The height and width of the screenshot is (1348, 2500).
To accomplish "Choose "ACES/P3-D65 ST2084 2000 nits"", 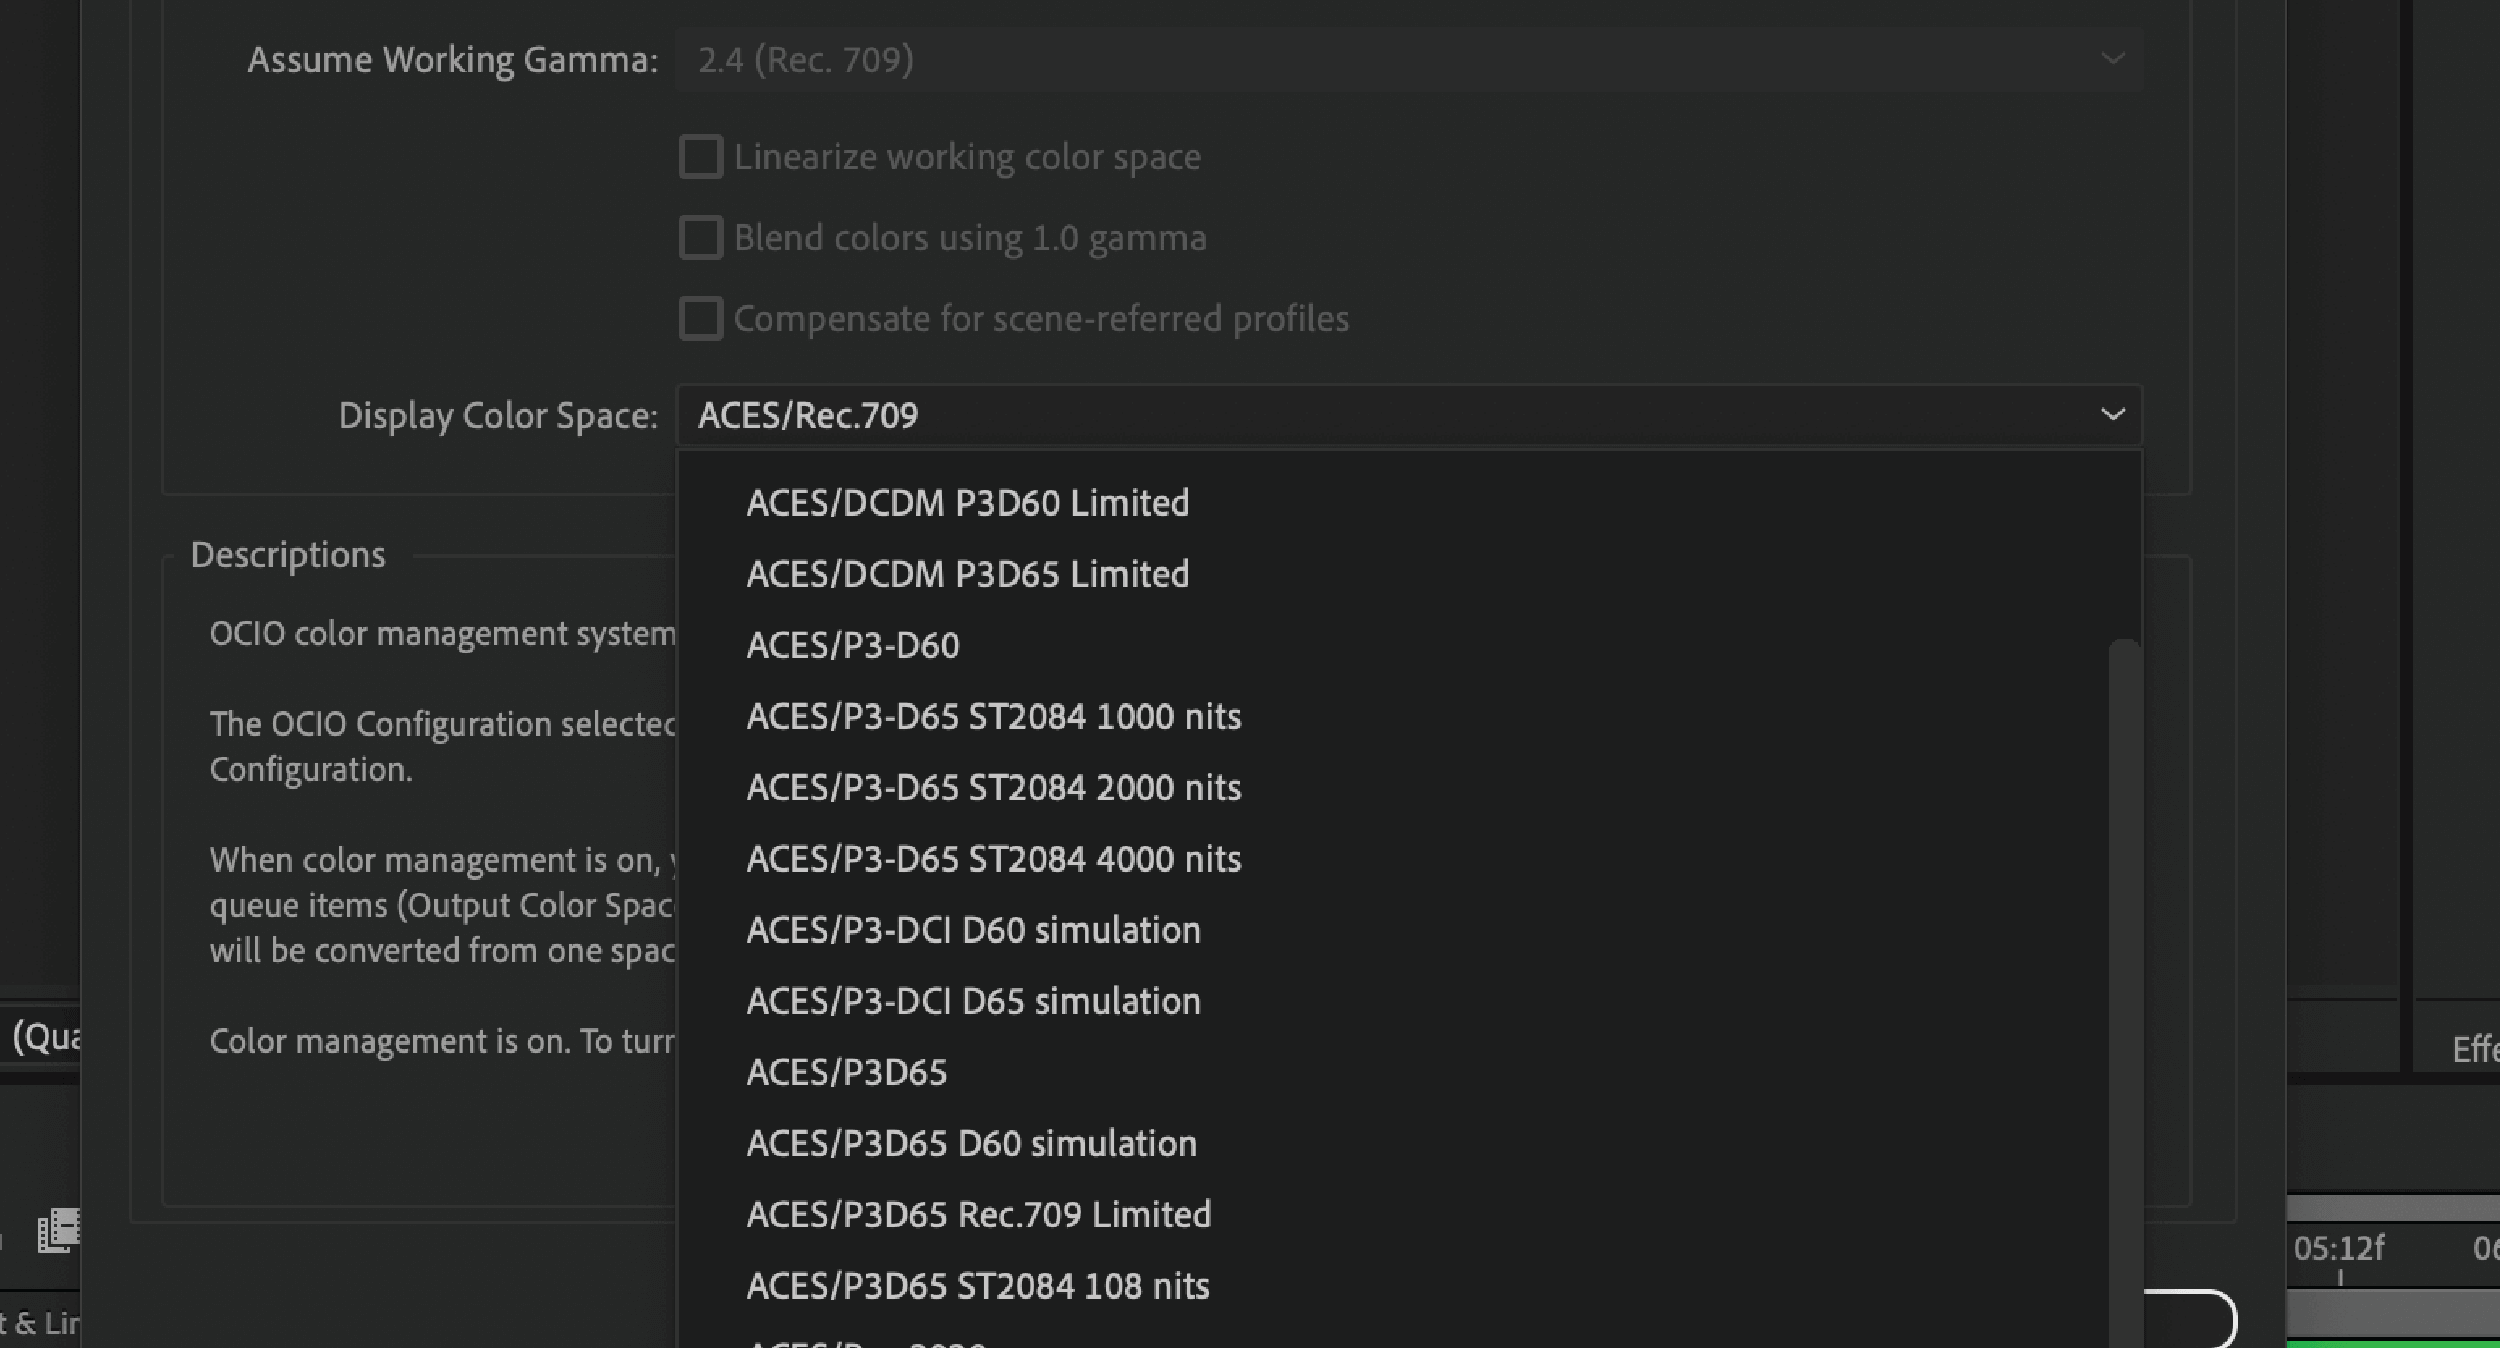I will pyautogui.click(x=994, y=787).
